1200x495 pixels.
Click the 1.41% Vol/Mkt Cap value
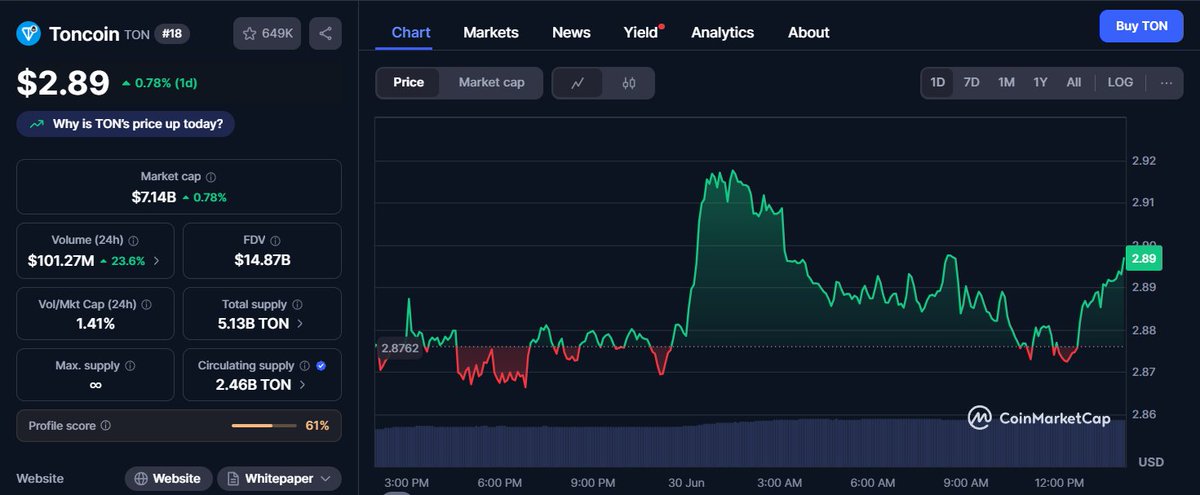coord(96,323)
